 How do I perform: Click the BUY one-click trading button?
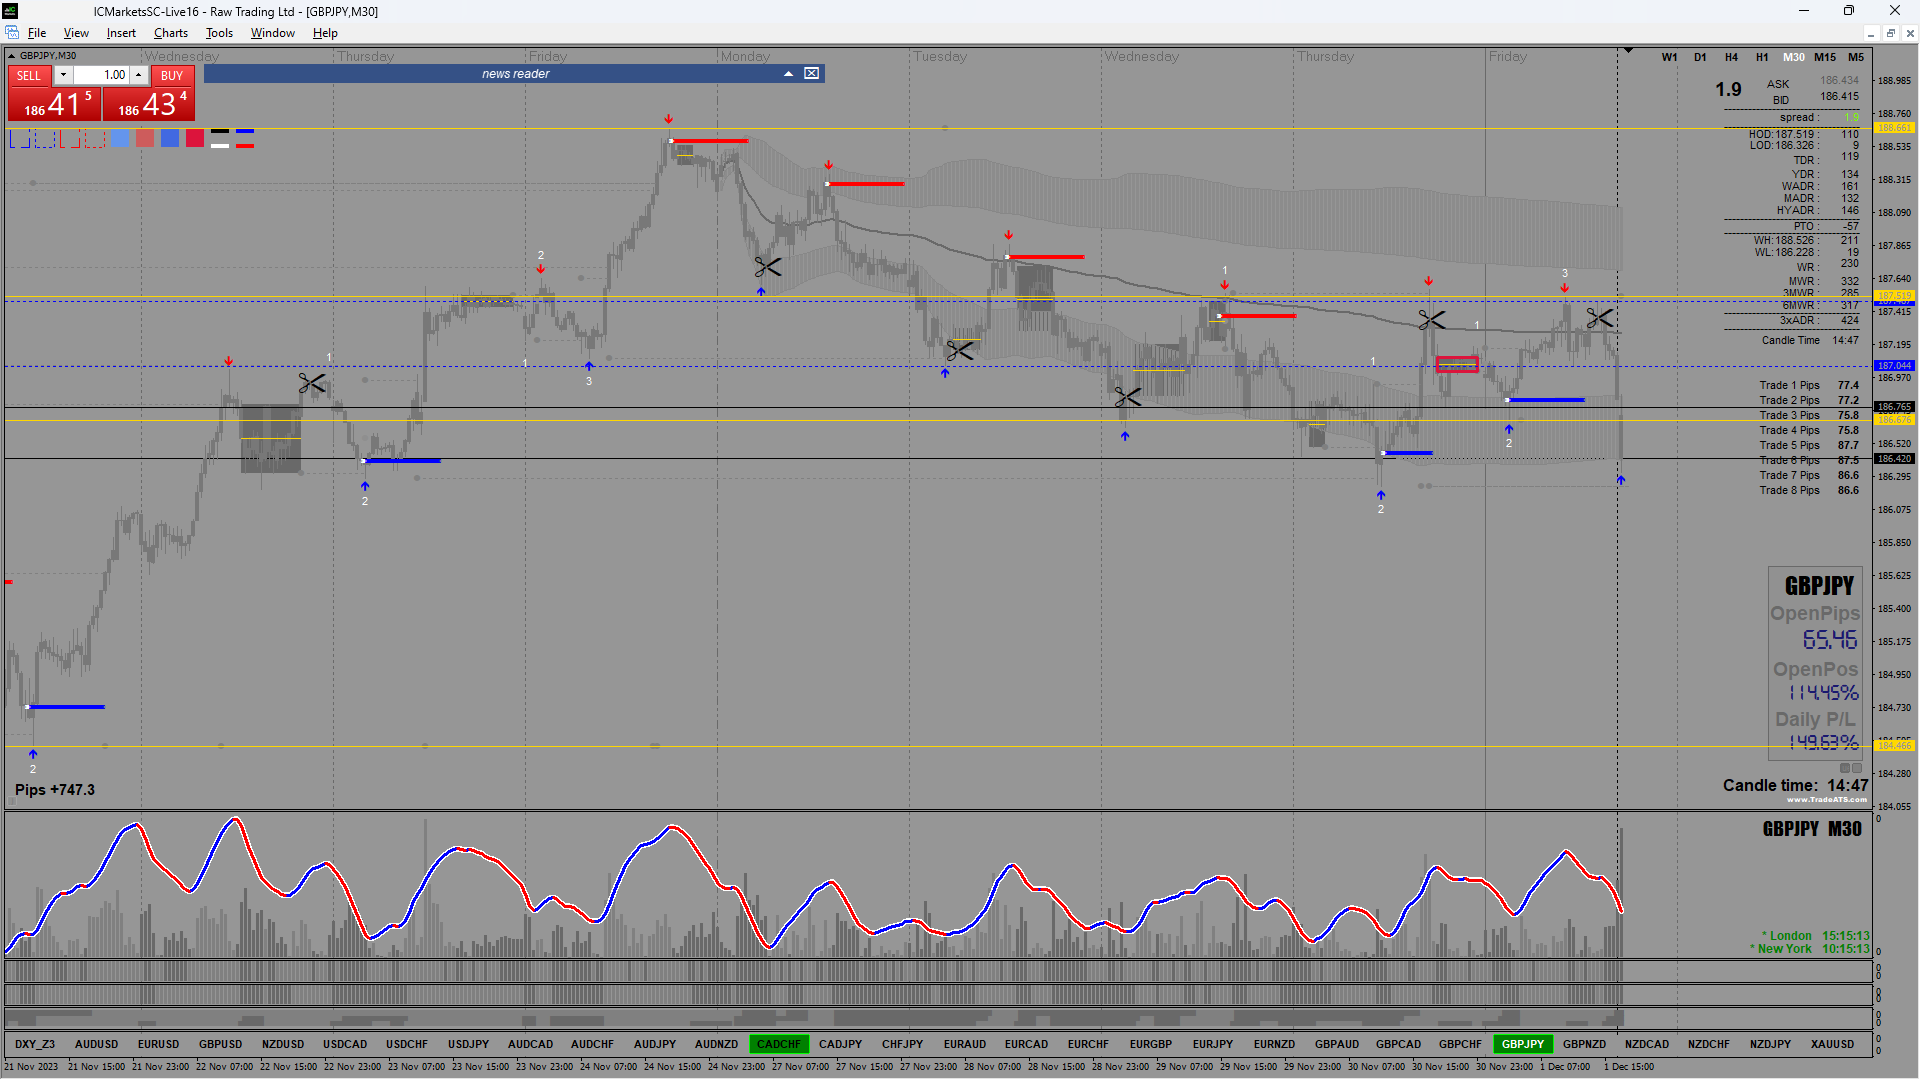172,75
